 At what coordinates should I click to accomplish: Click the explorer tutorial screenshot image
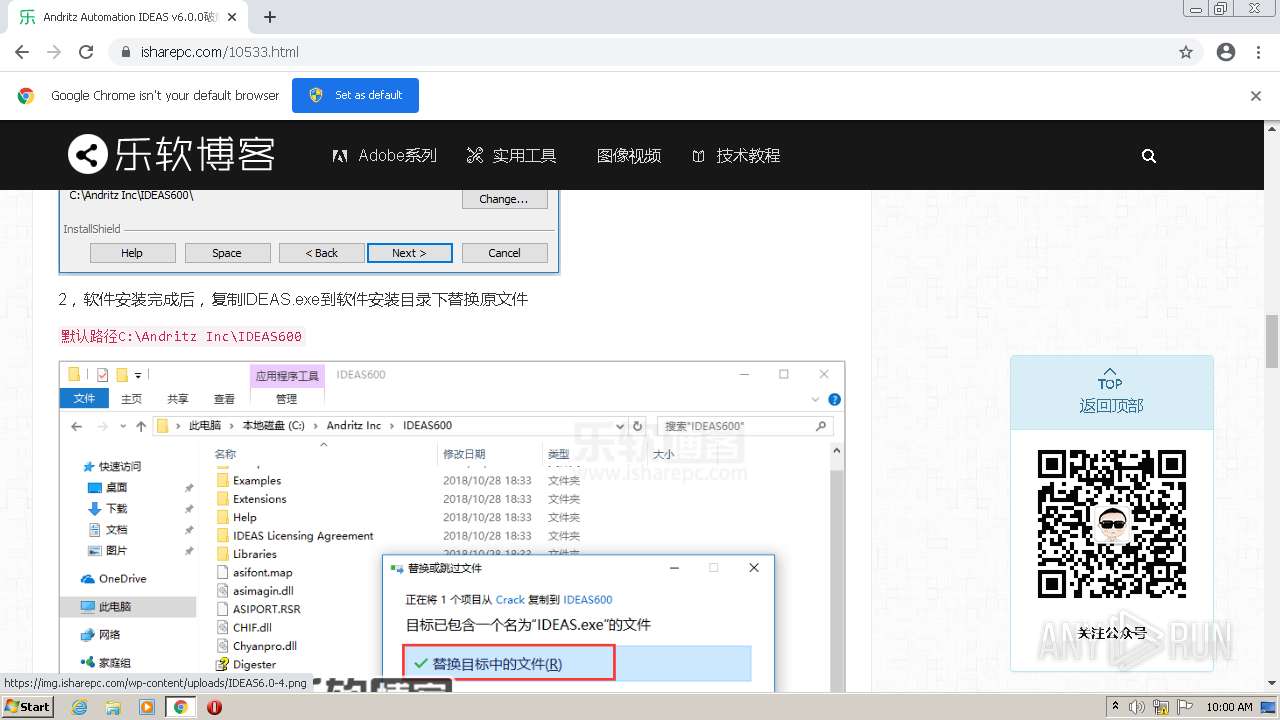tap(452, 525)
